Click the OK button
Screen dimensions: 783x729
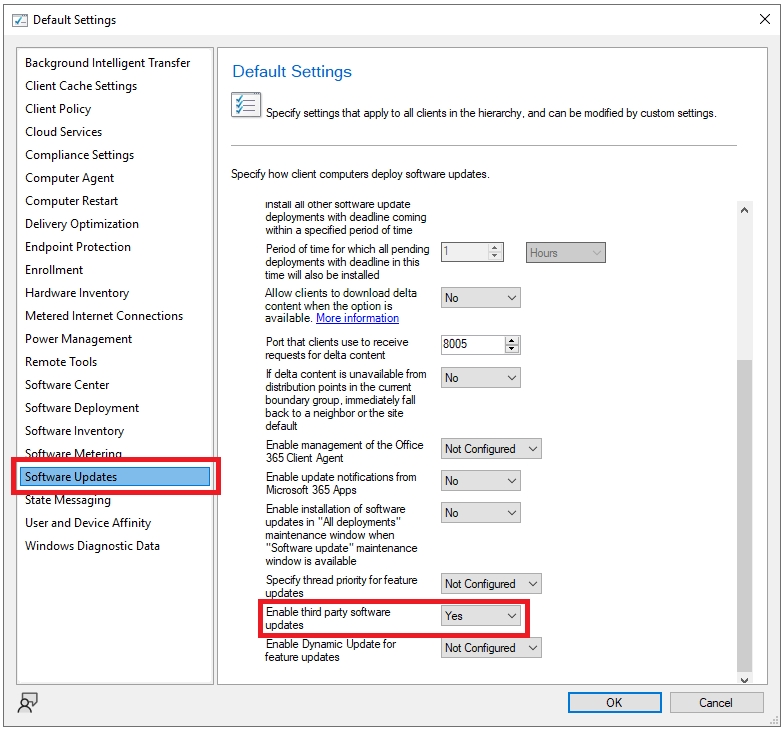pyautogui.click(x=614, y=702)
